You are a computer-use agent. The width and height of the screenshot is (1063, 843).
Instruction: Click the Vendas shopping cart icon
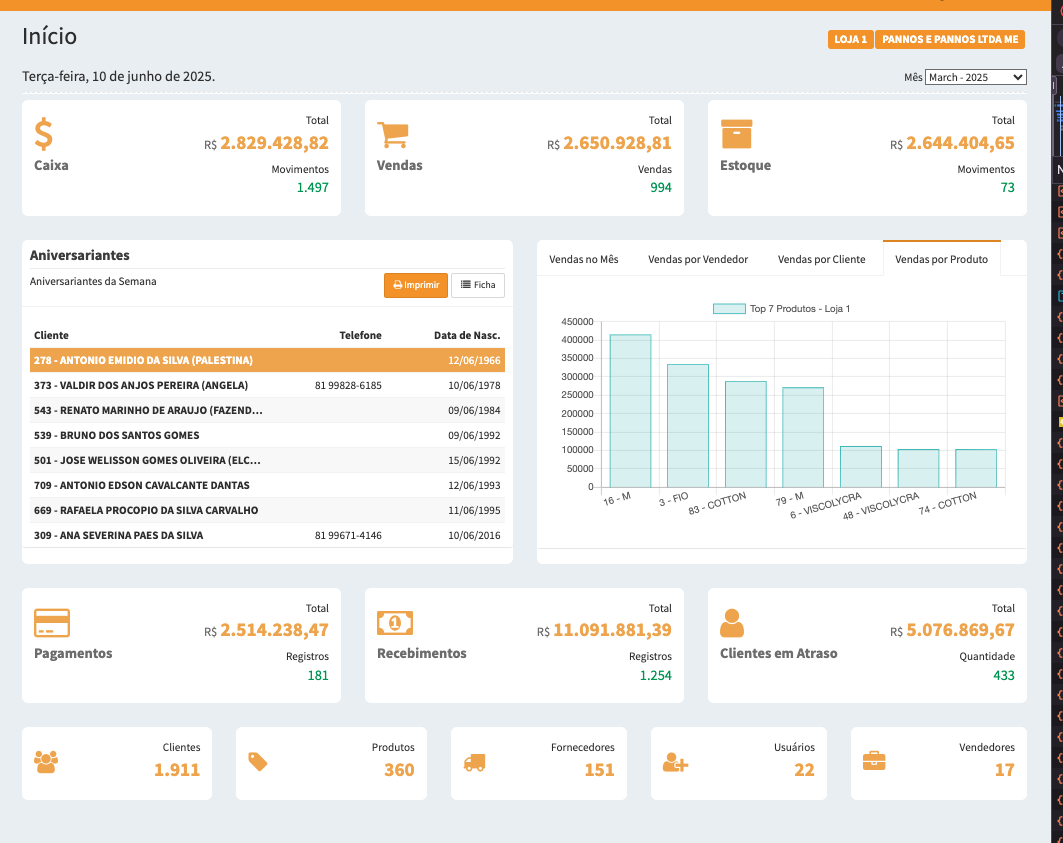(393, 135)
